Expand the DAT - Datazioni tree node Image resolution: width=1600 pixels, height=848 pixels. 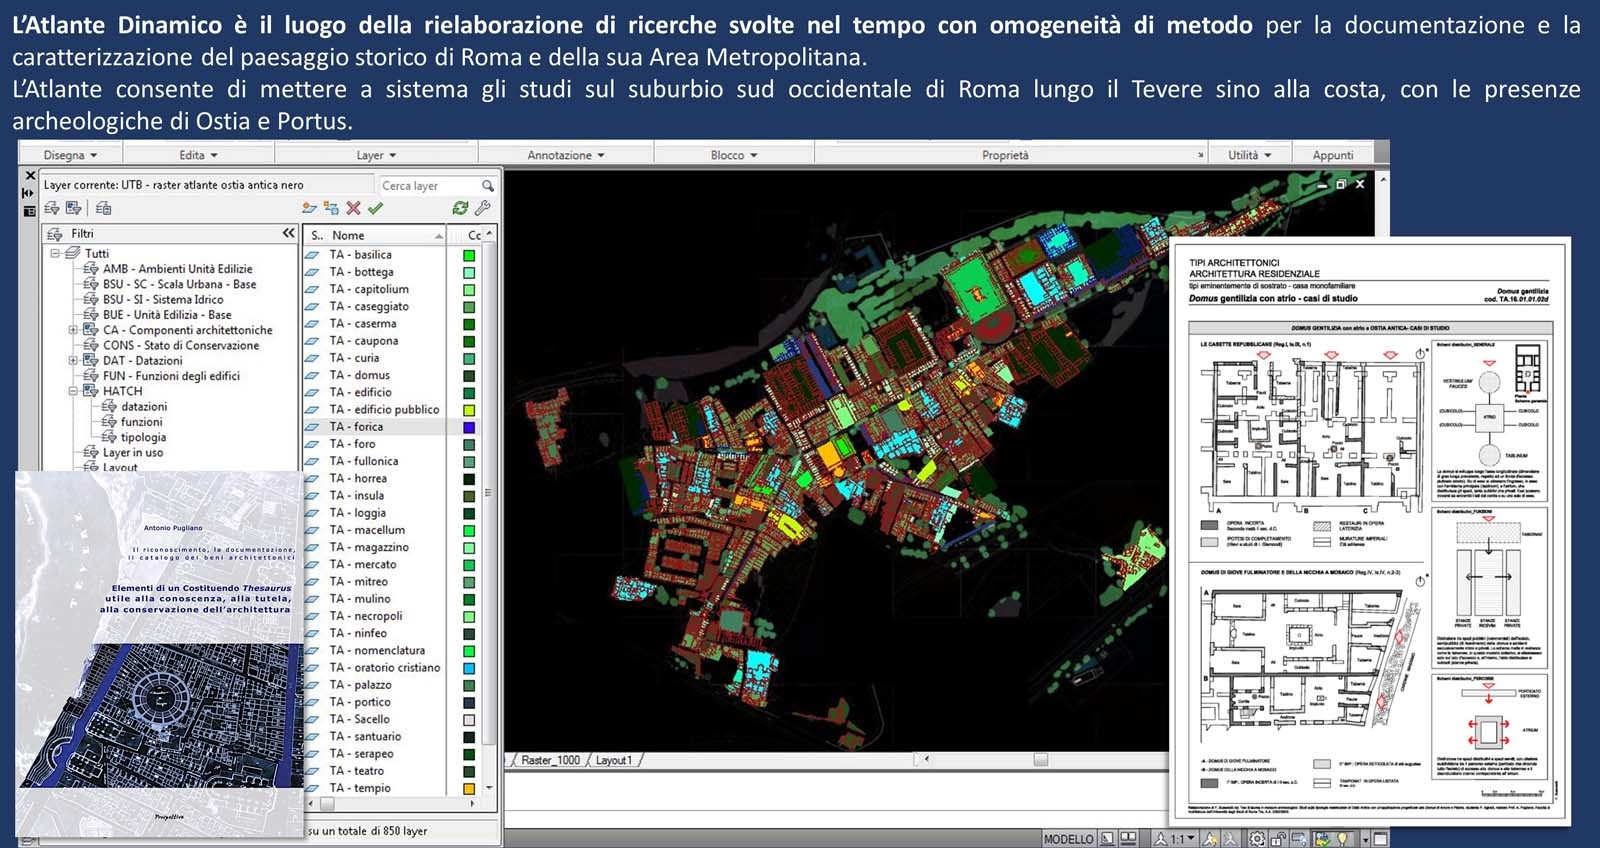pyautogui.click(x=73, y=361)
